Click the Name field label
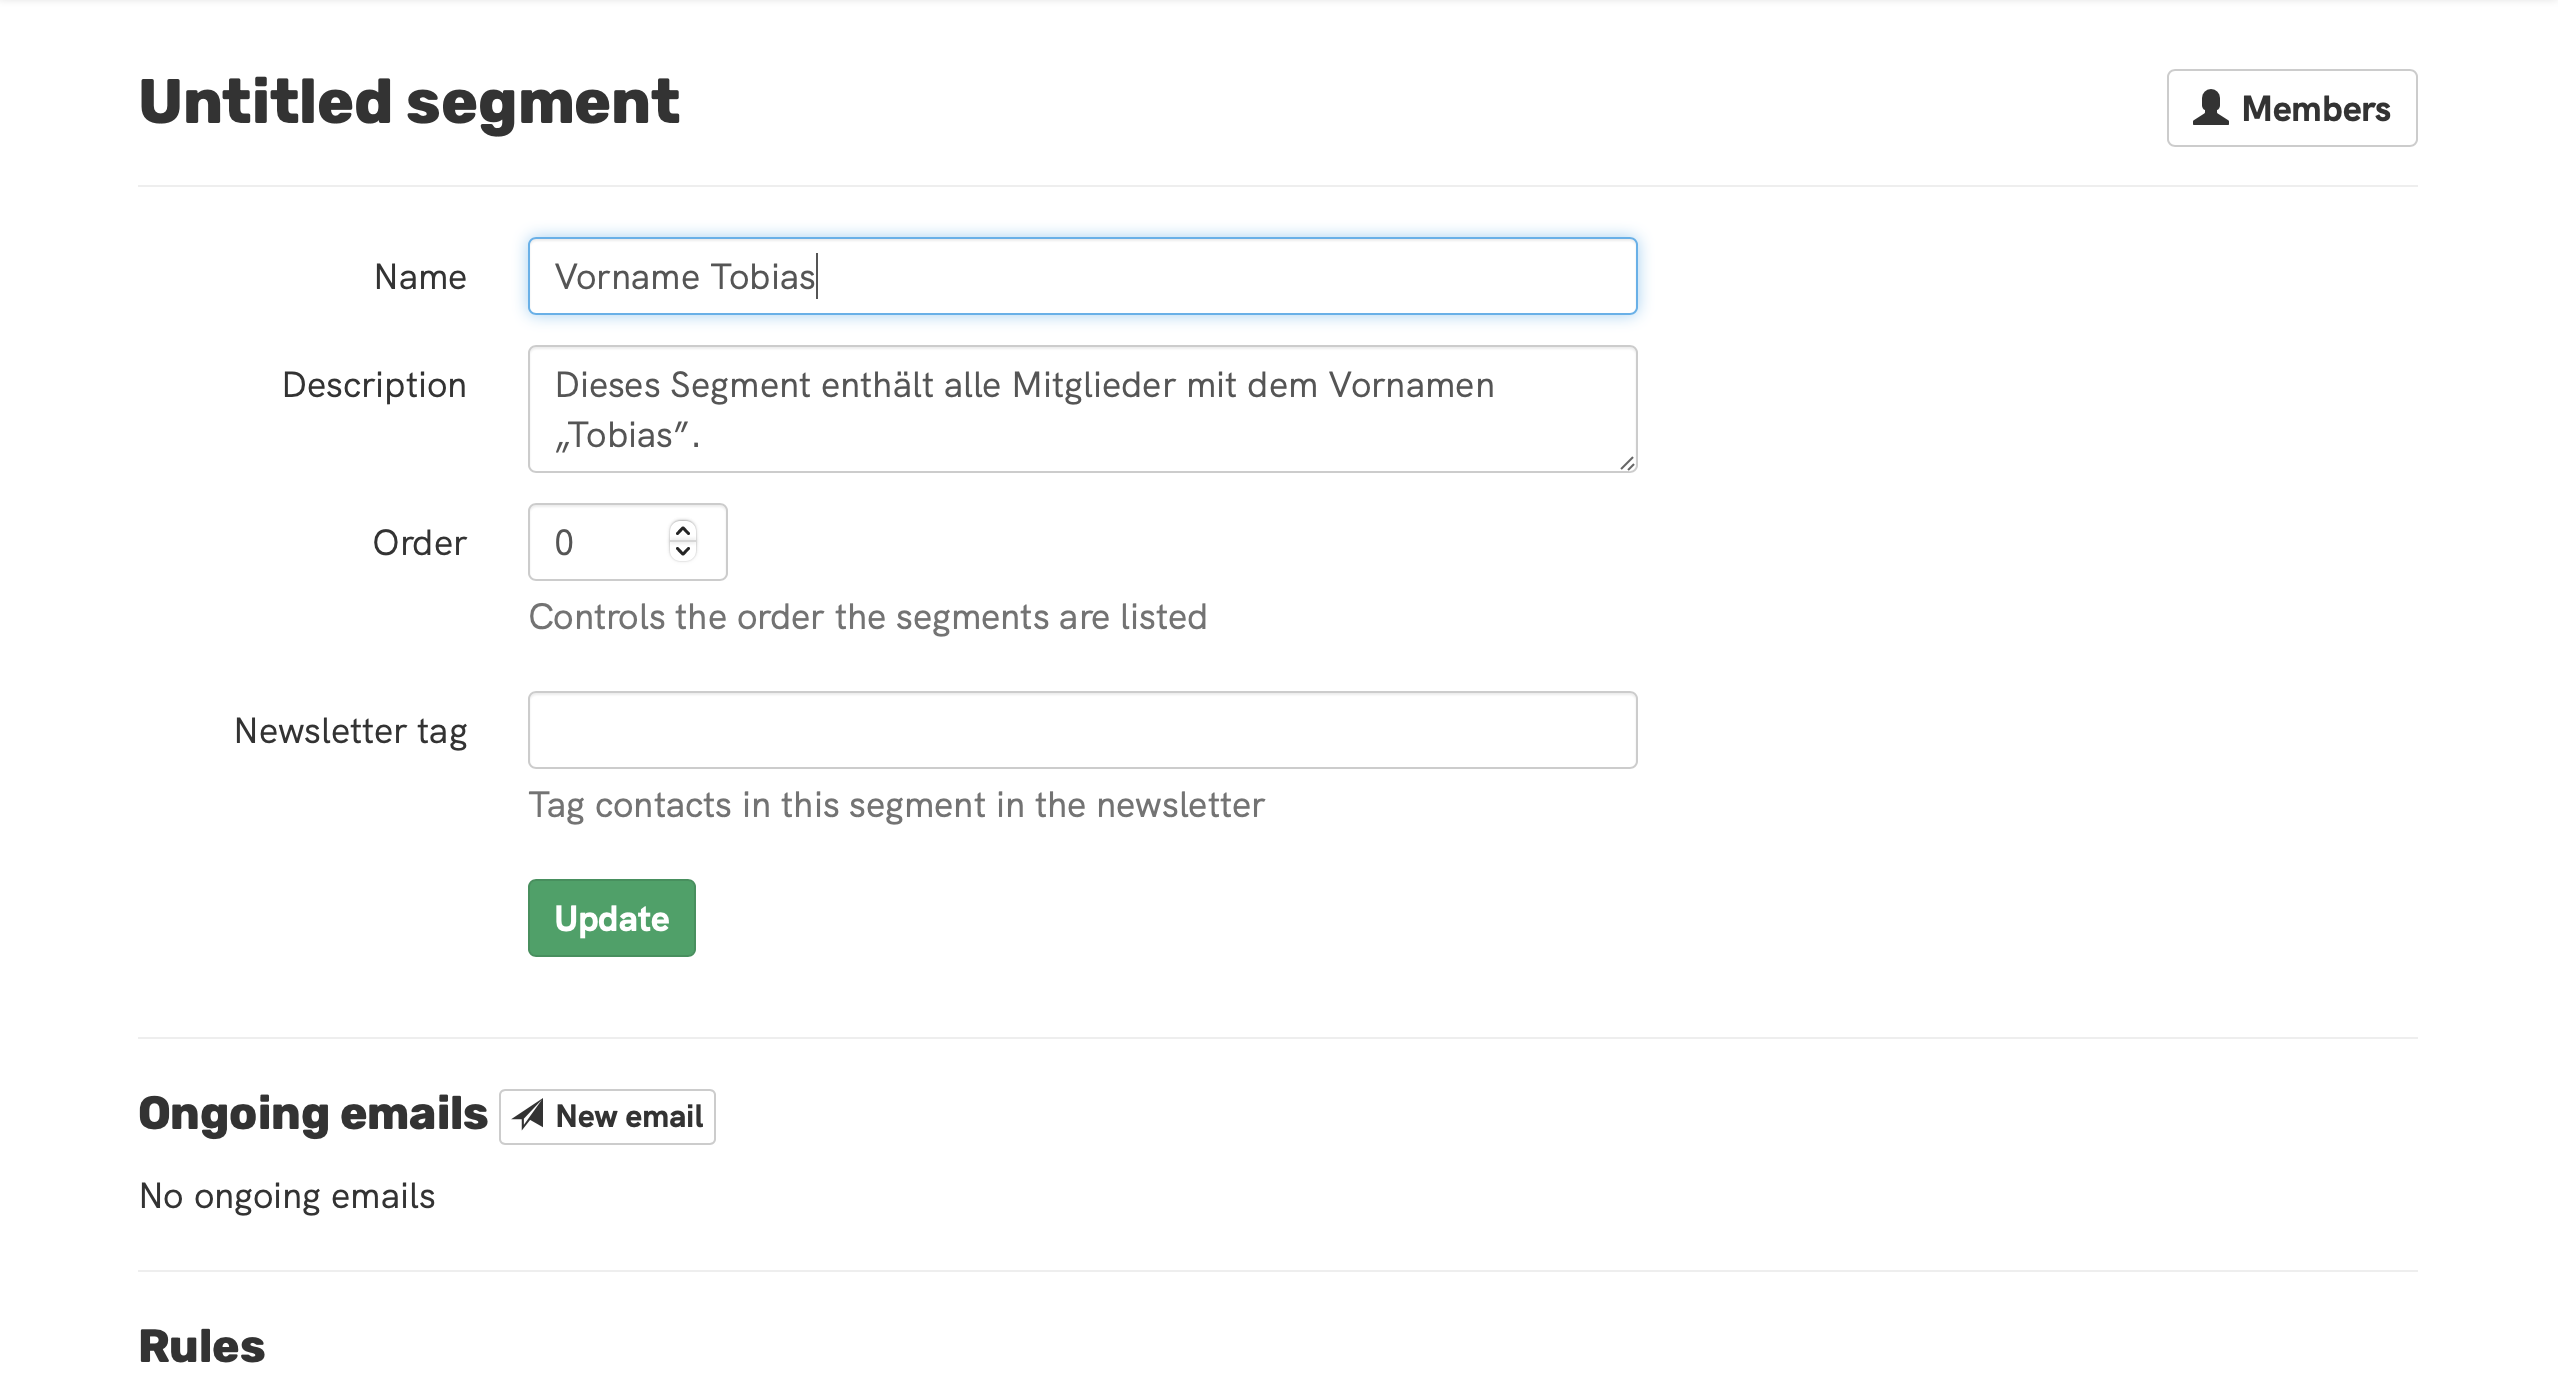This screenshot has height=1382, width=2558. 420,277
